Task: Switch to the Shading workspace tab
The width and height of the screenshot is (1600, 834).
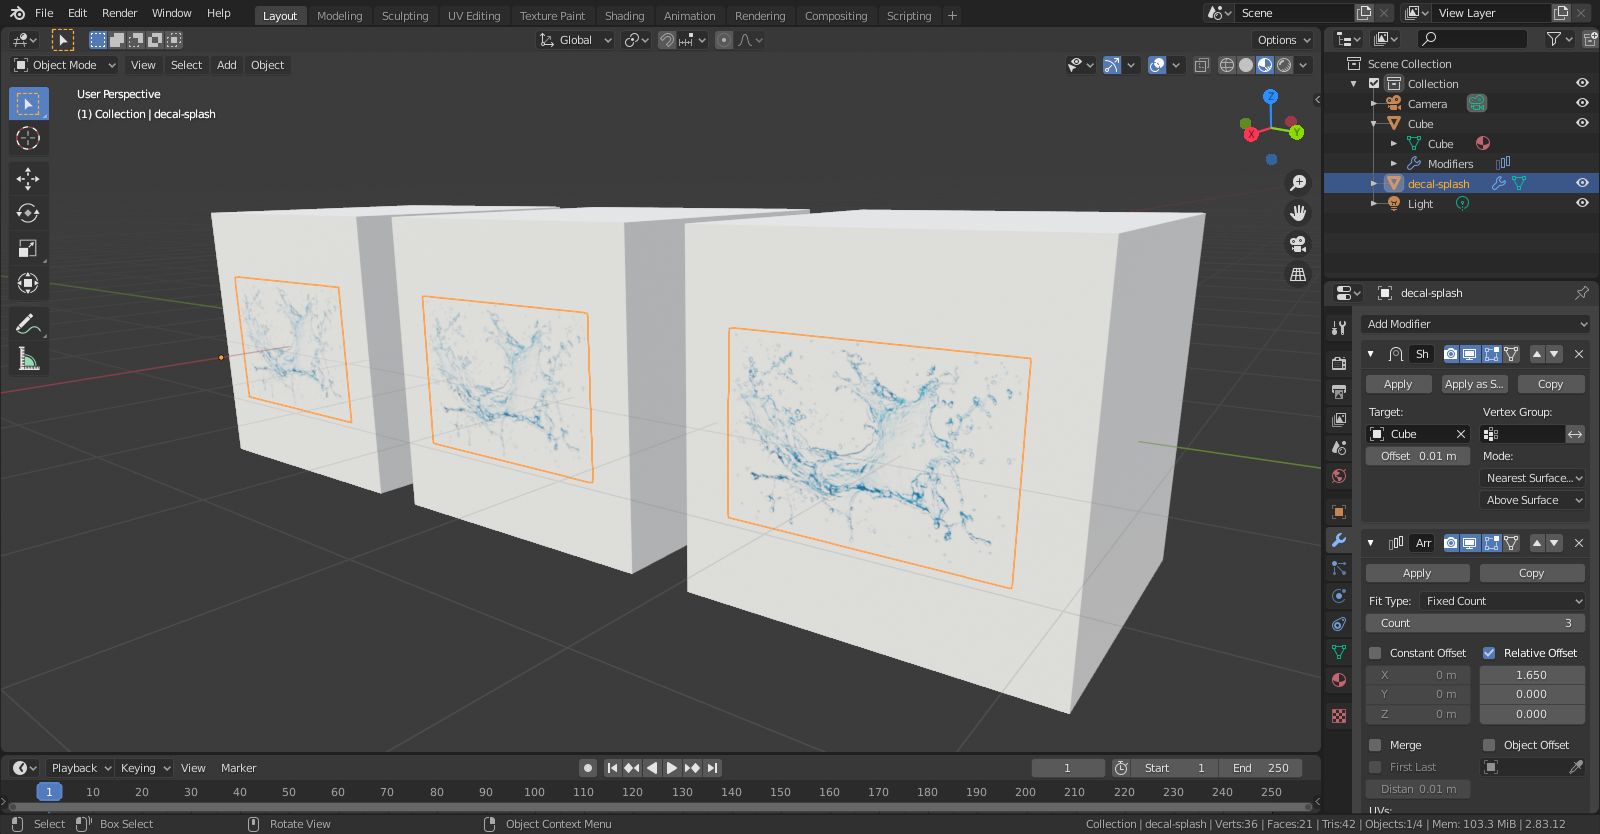Action: point(624,16)
